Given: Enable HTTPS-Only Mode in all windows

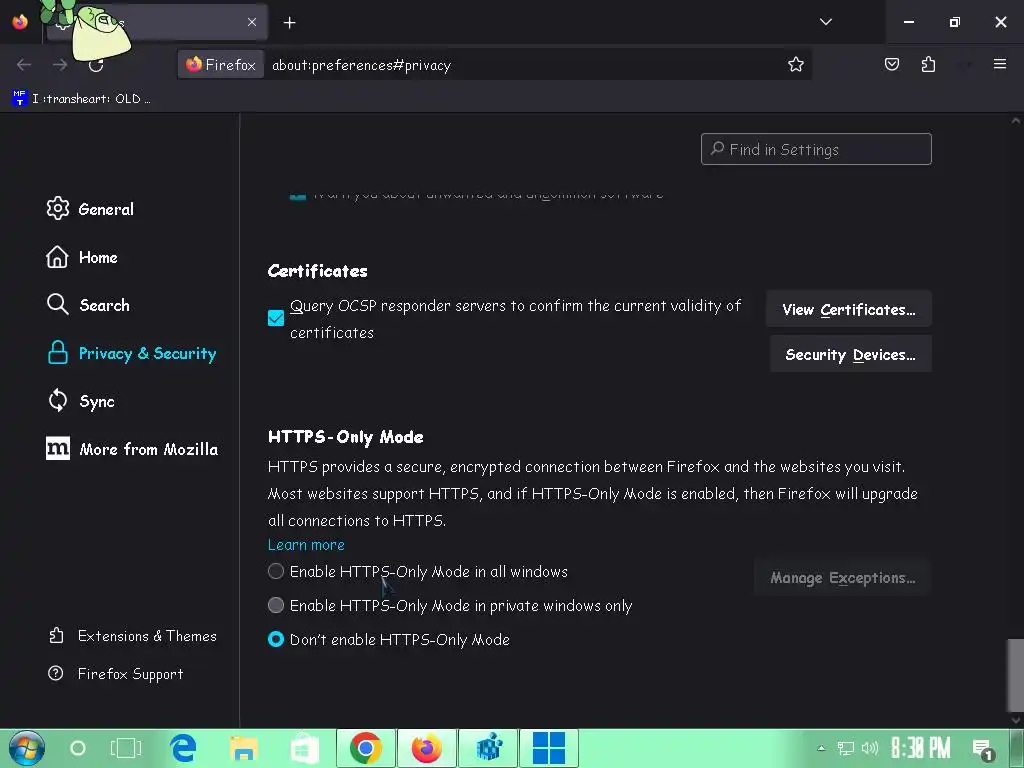Looking at the screenshot, I should (276, 571).
